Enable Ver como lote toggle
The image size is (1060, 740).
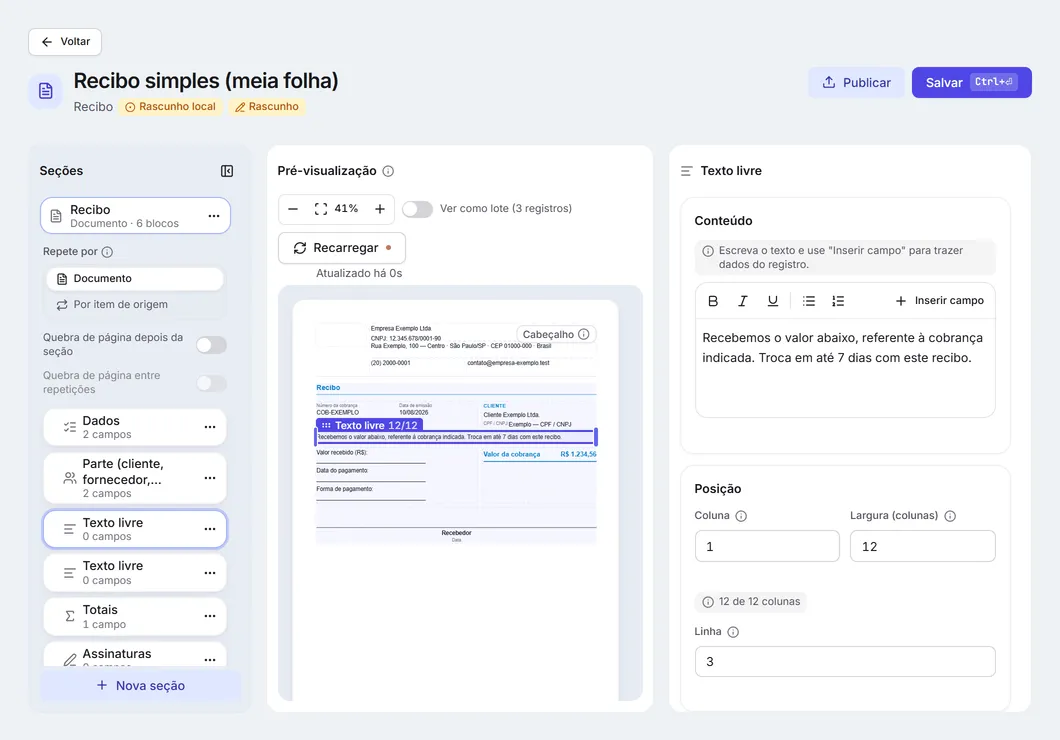coord(417,209)
